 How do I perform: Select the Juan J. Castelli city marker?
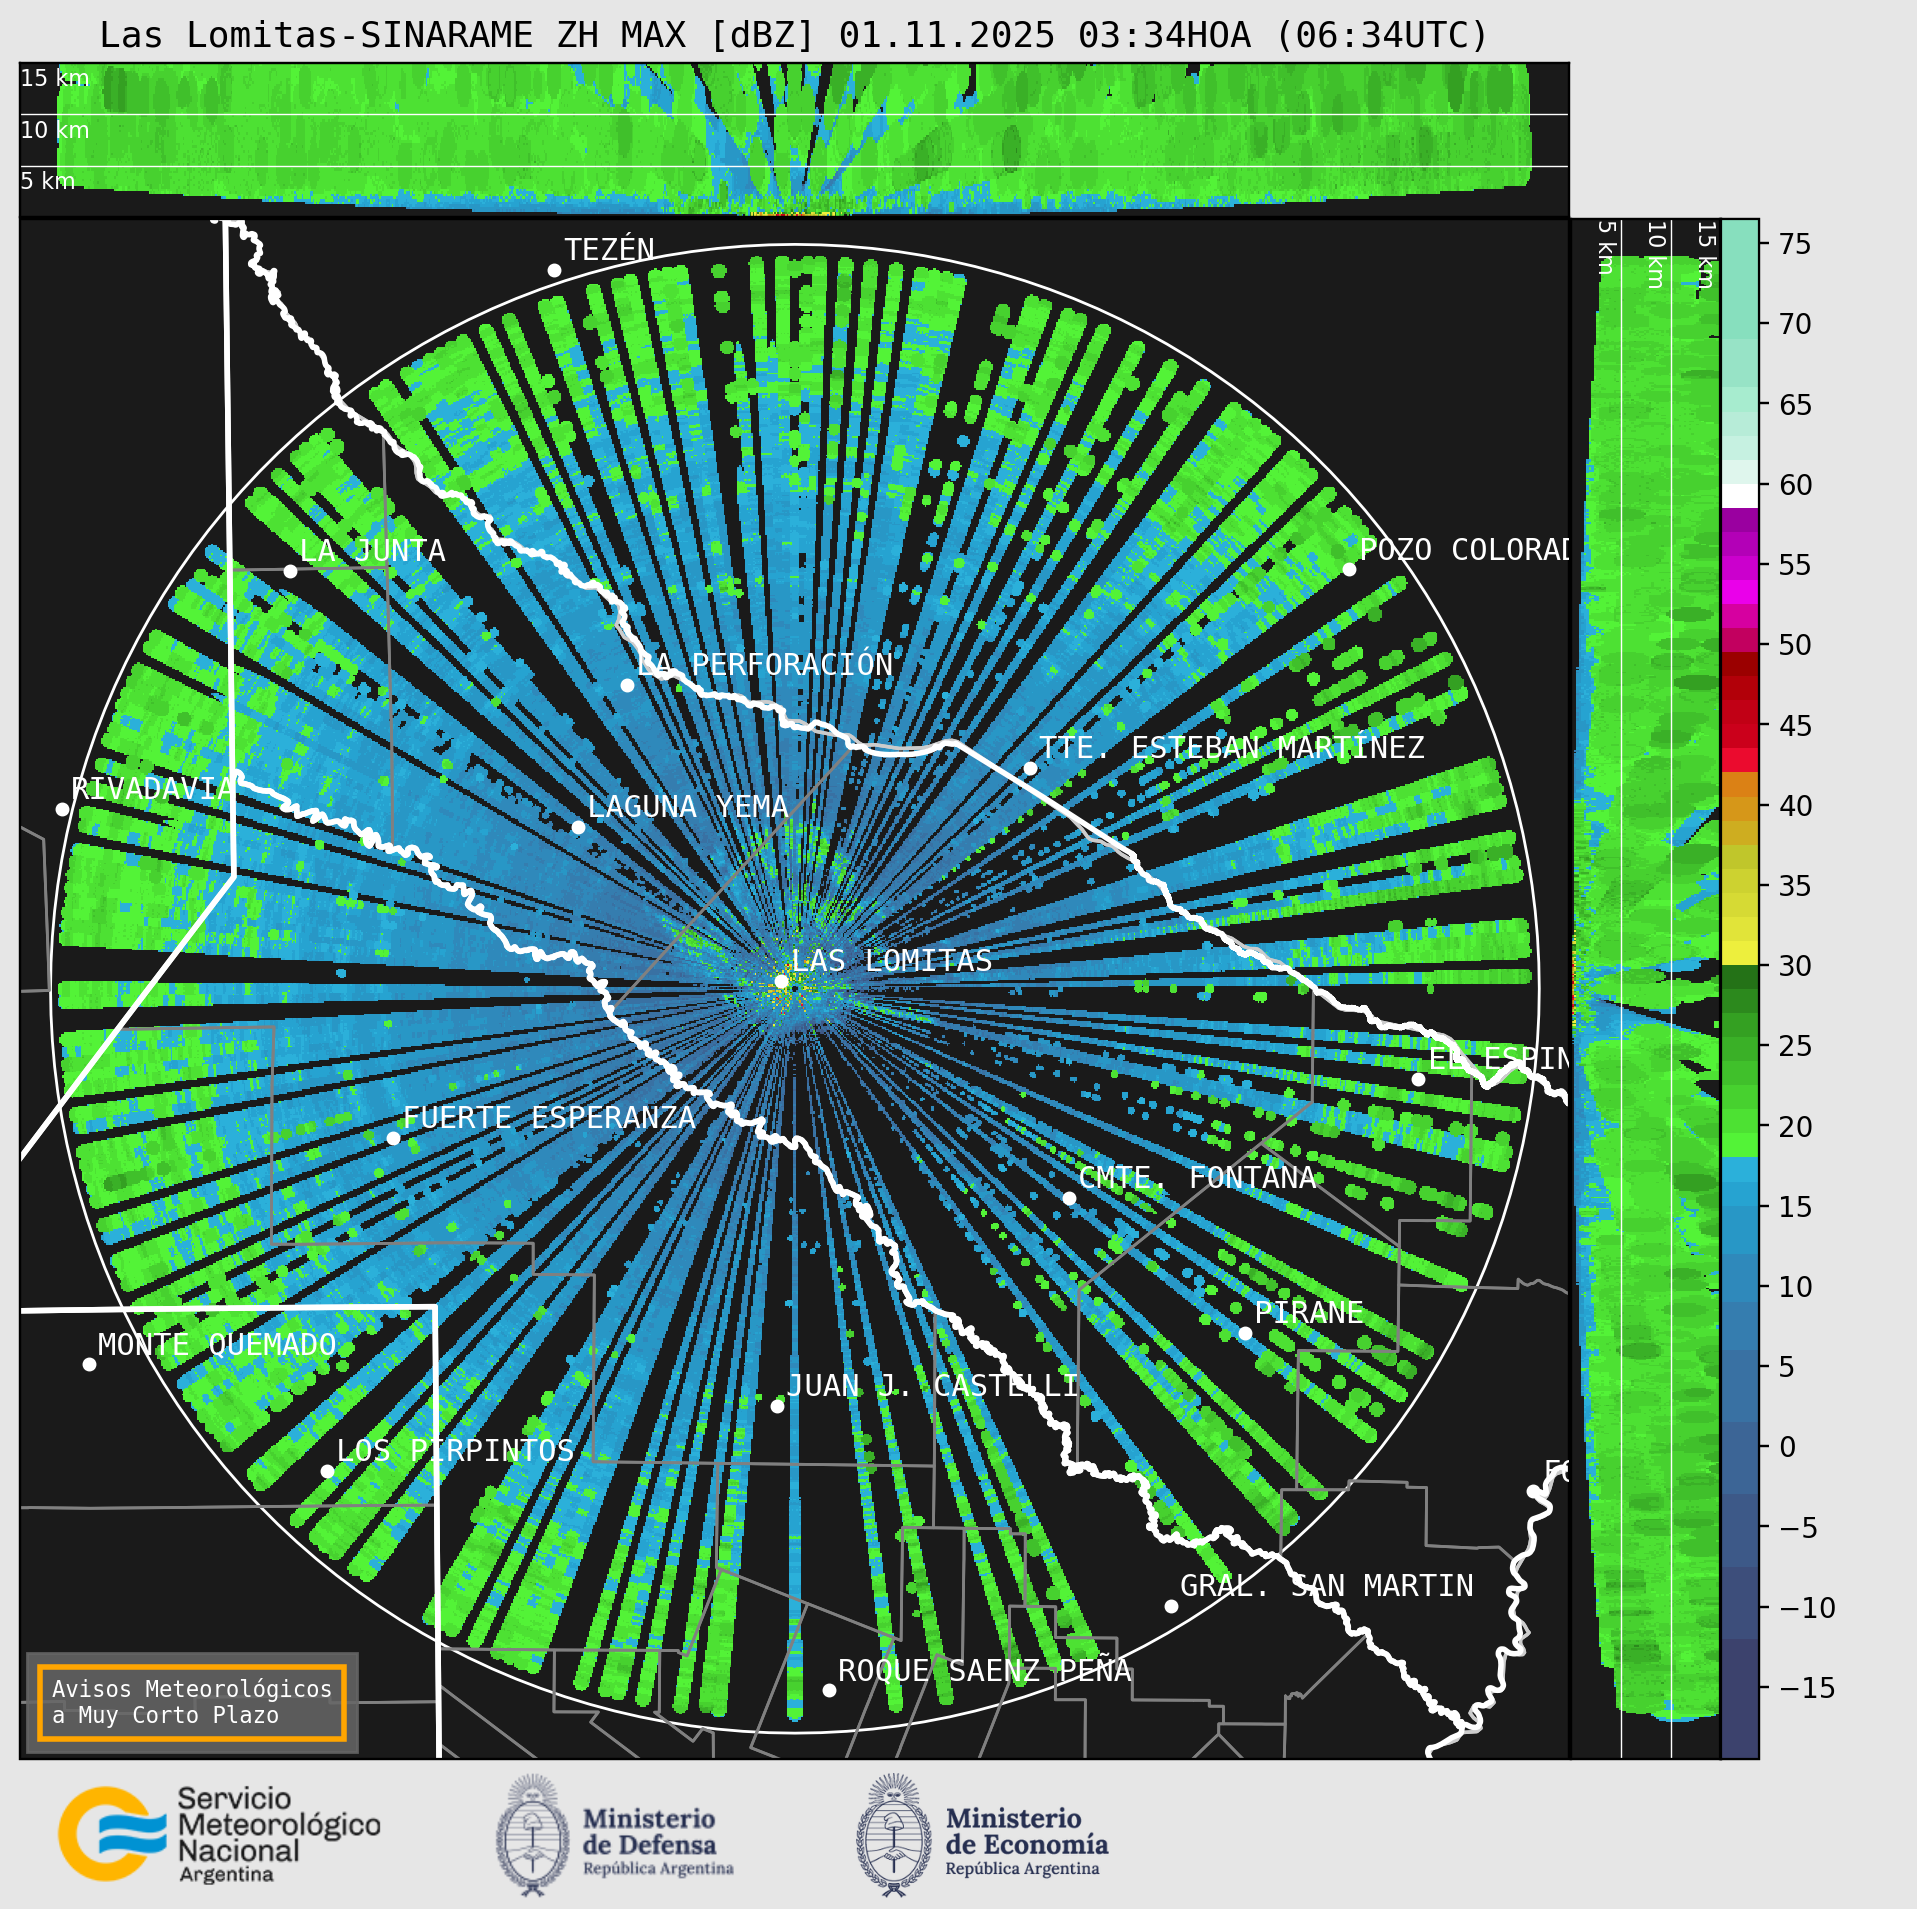(x=777, y=1406)
